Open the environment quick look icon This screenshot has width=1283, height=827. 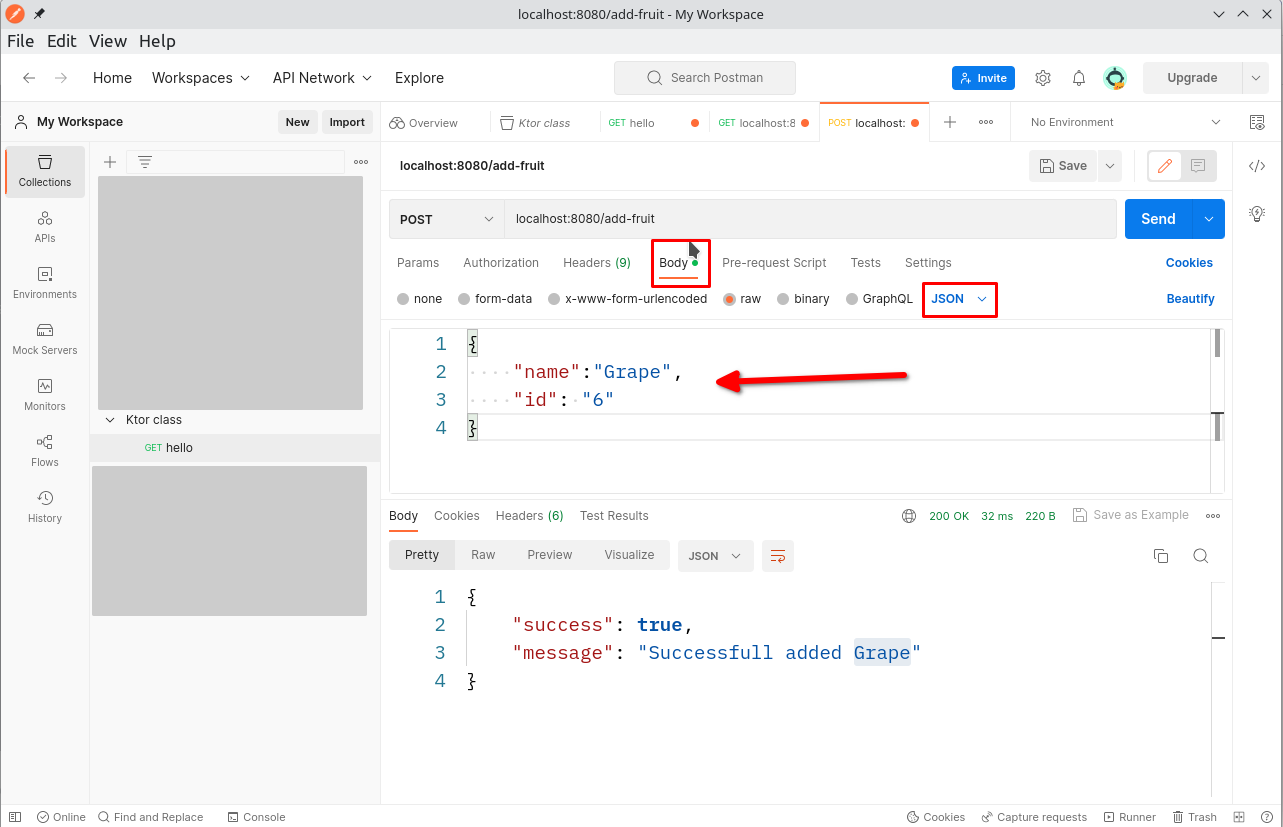click(1257, 122)
